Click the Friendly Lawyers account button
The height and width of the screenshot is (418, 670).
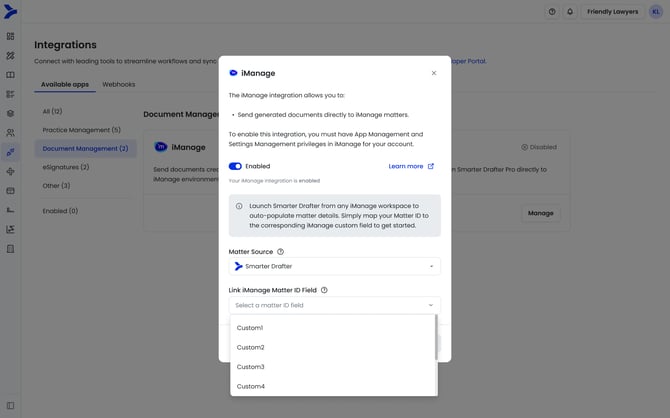[612, 12]
